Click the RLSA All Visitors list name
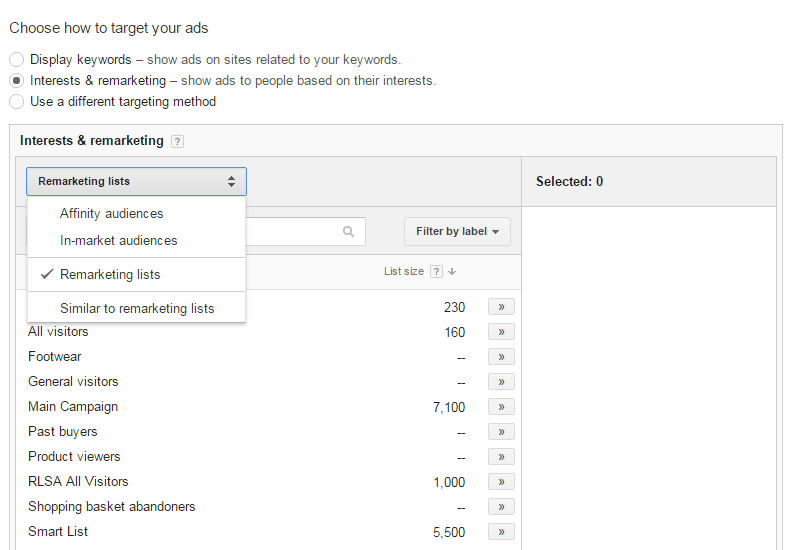Image resolution: width=789 pixels, height=550 pixels. [78, 482]
